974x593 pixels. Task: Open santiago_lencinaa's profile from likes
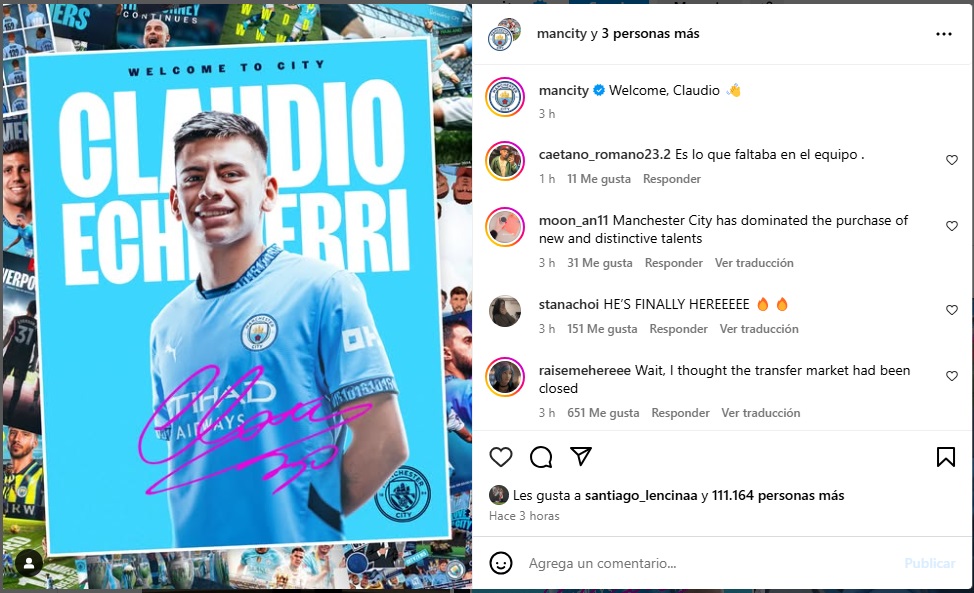[x=641, y=496]
